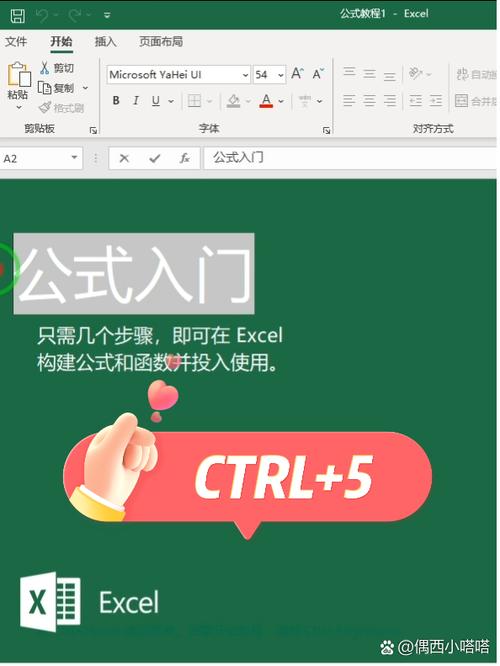
Task: Click the decrease font size icon
Action: click(x=318, y=74)
